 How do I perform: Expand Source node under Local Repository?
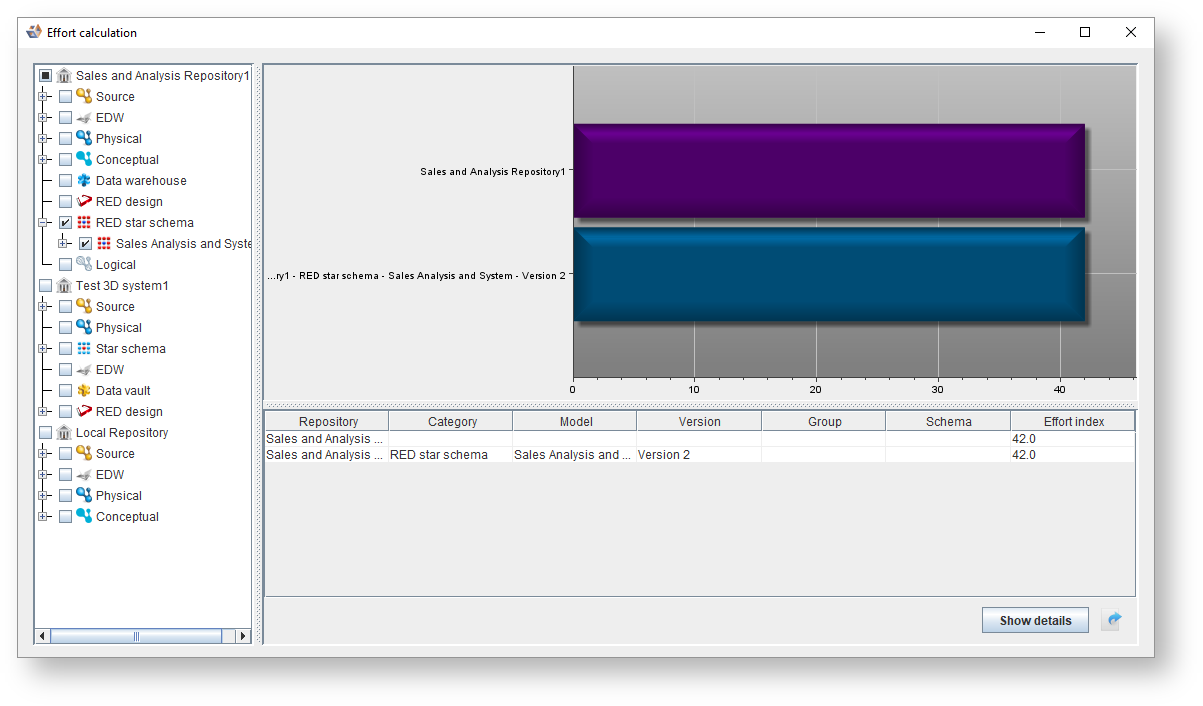click(43, 454)
